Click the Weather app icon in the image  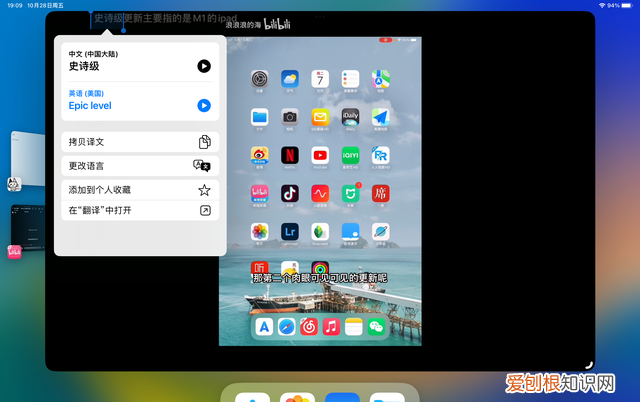coord(290,79)
